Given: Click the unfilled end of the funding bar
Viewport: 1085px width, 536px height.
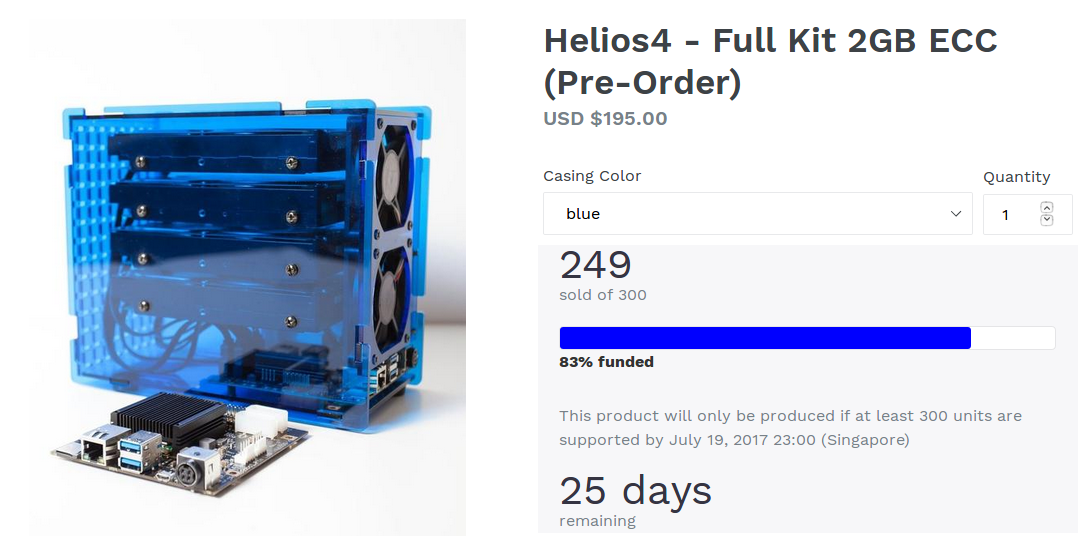Looking at the screenshot, I should pos(1013,338).
